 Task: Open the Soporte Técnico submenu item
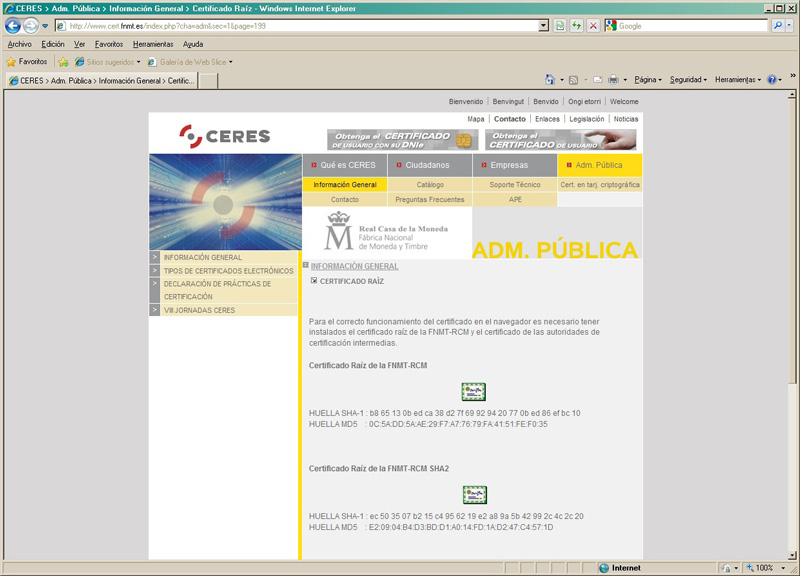pos(515,185)
